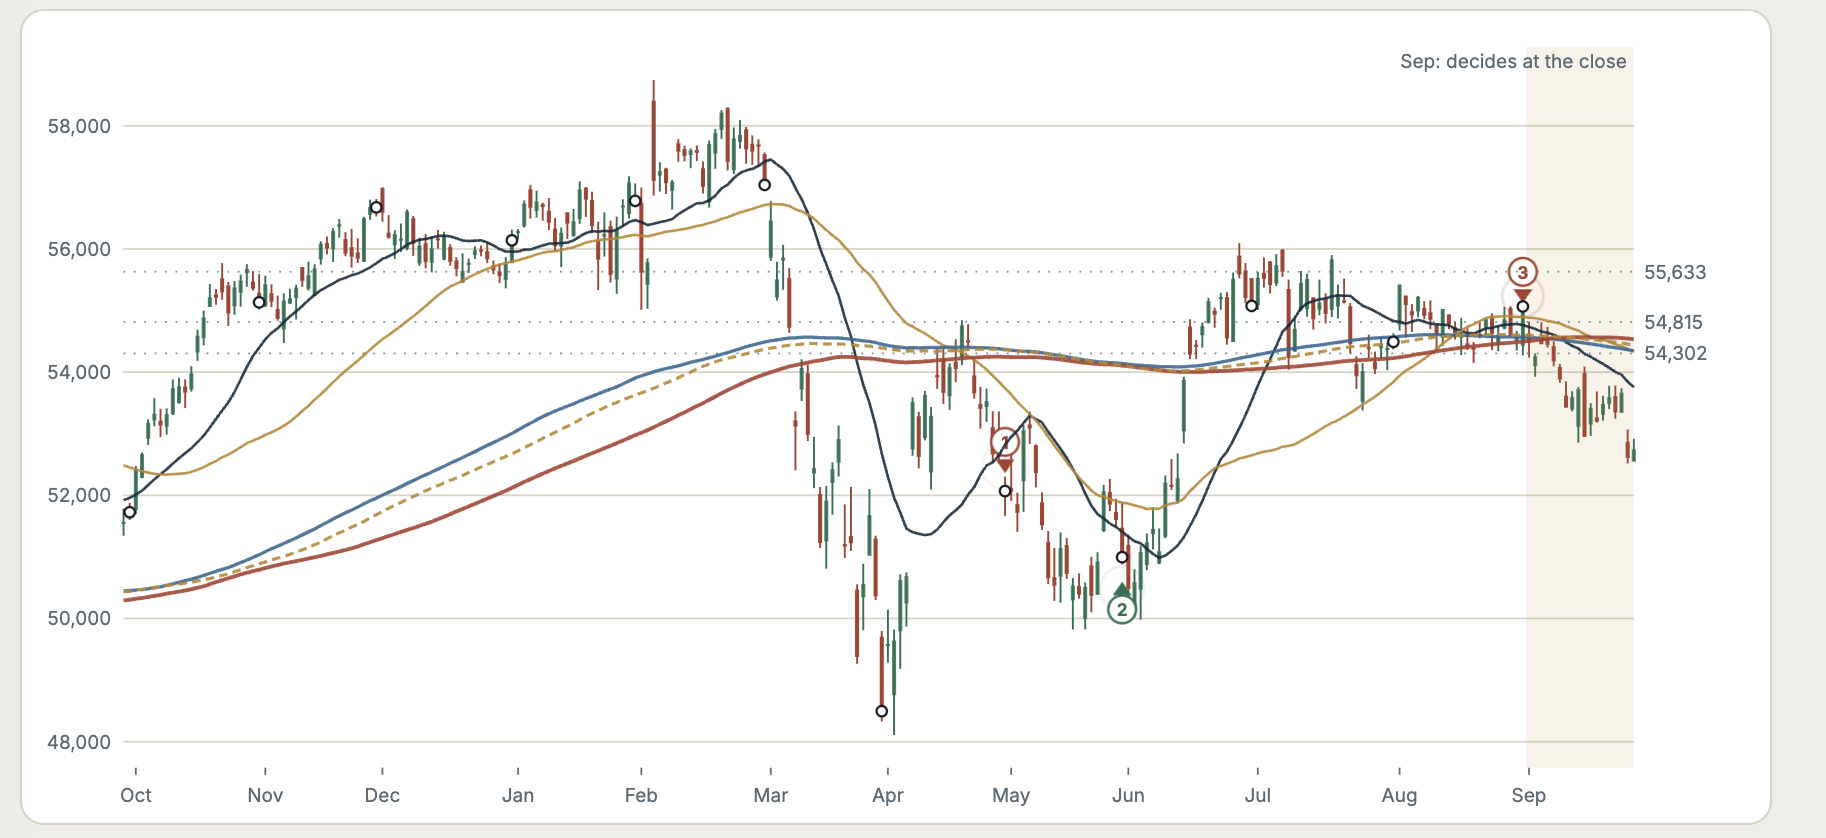The image size is (1826, 838).
Task: Select the 52,000 y-axis label
Action: click(x=79, y=495)
